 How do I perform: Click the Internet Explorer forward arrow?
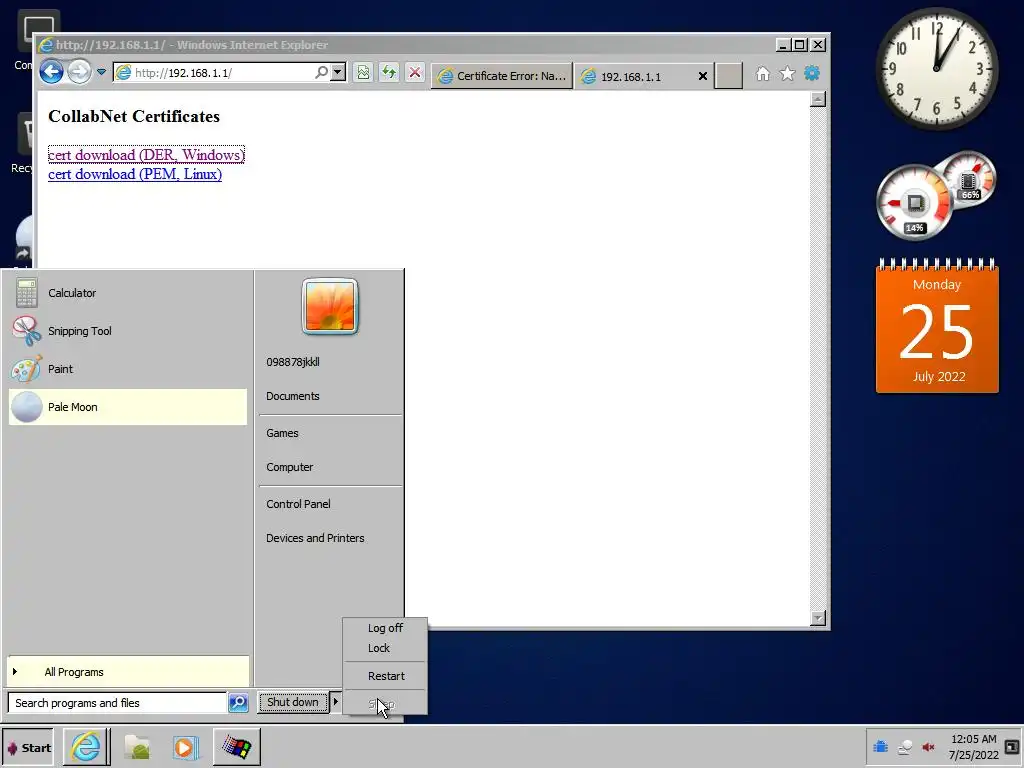click(x=79, y=72)
